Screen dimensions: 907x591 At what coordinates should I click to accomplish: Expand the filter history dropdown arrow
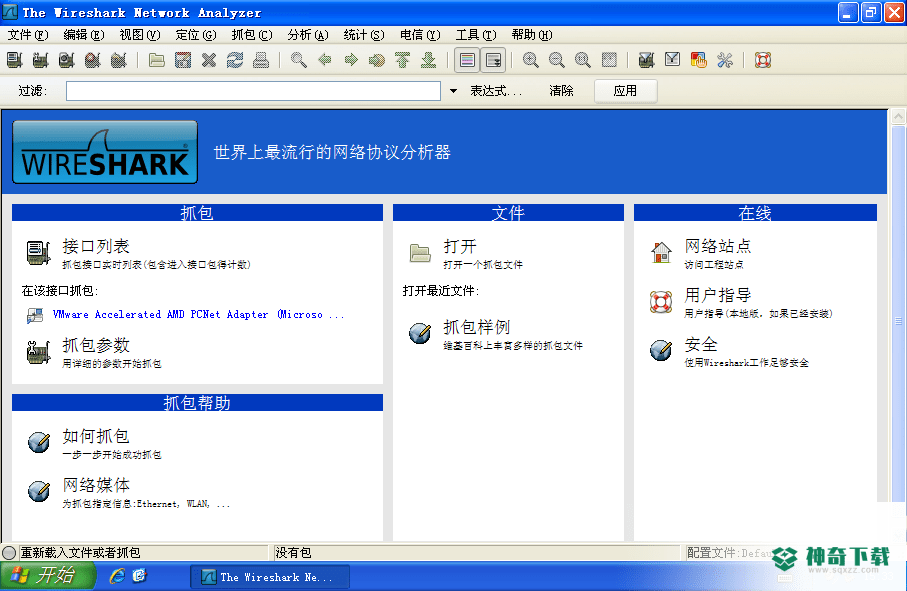coord(454,91)
